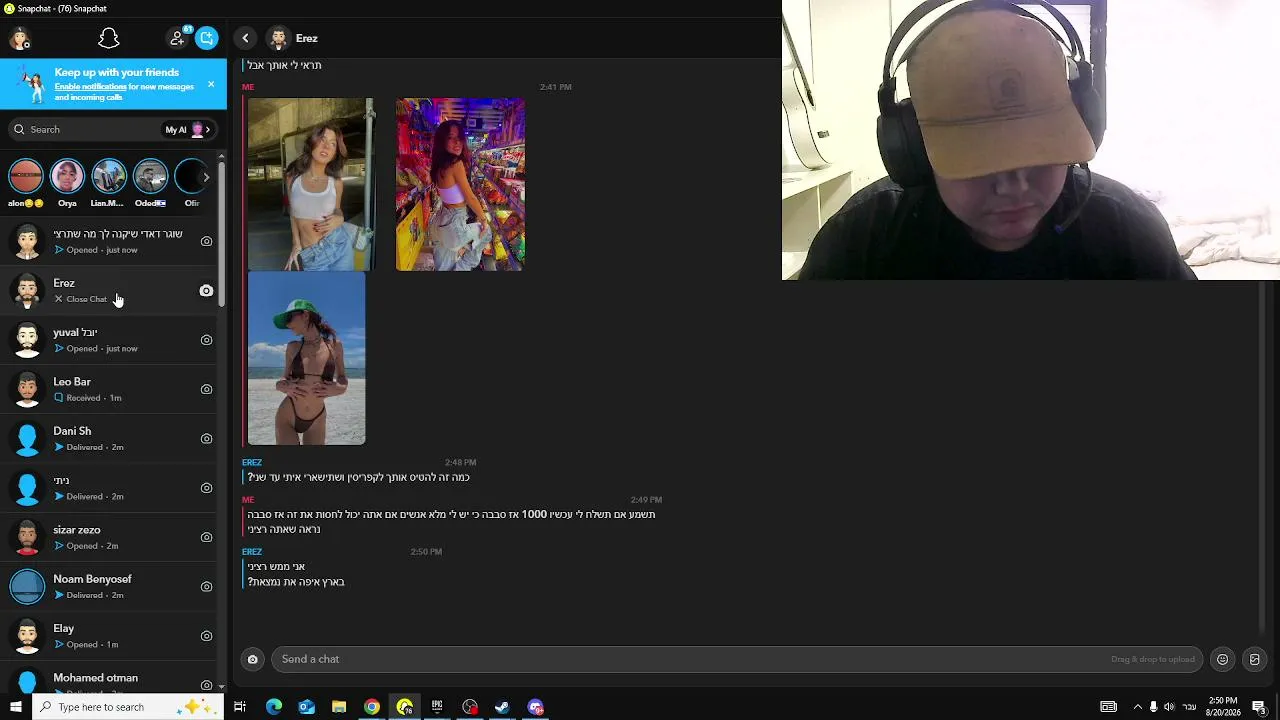Open the Noam Benyosef conversation
This screenshot has height=720, width=1280.
coord(110,586)
